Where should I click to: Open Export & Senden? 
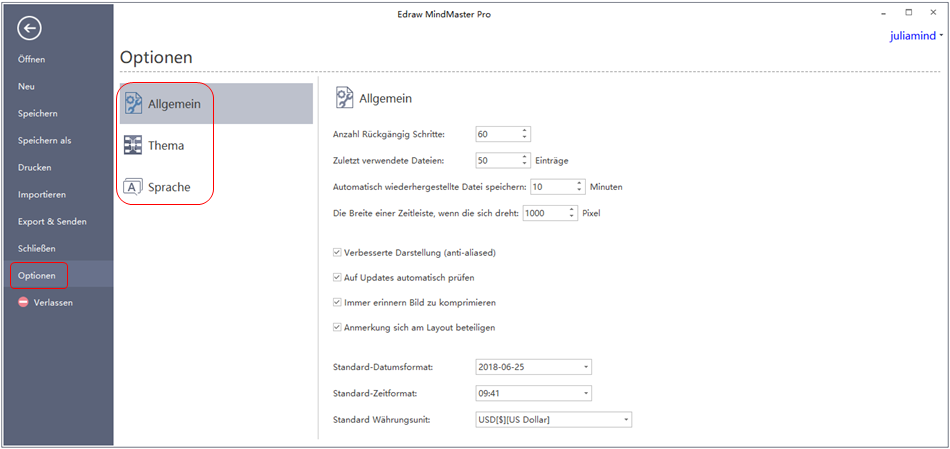52,221
